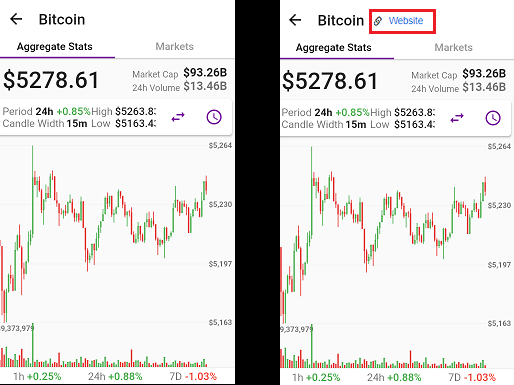Switch to Markets tab on right screen
This screenshot has width=514, height=385.
(x=454, y=47)
